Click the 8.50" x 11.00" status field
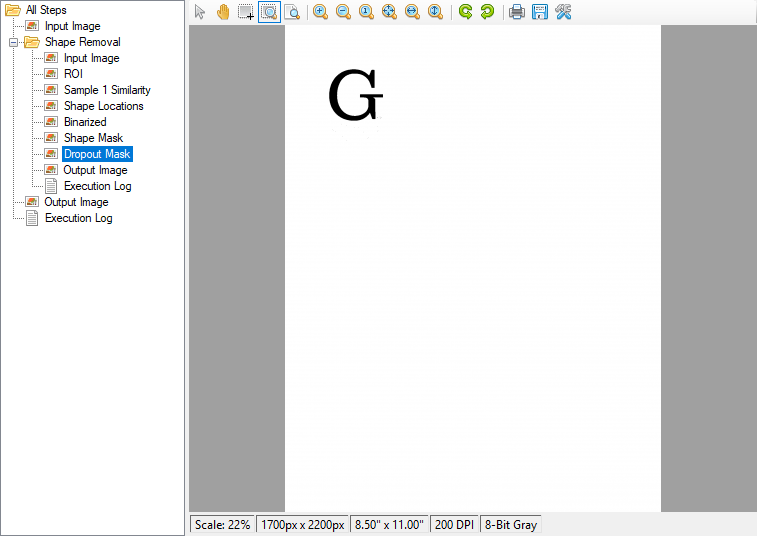Screen dimensions: 757x536 pos(389,525)
